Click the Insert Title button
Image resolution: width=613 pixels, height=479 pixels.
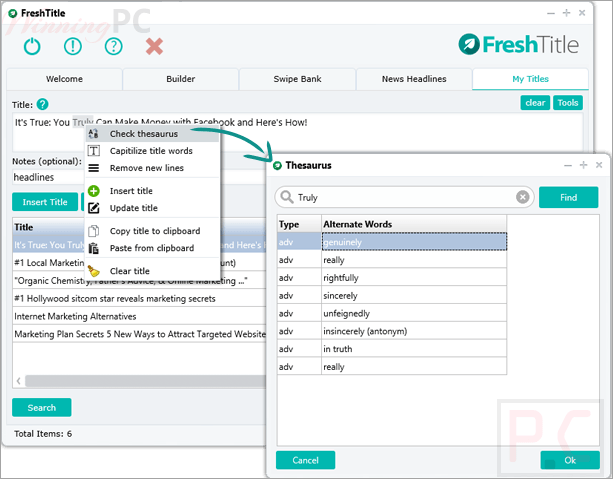45,202
